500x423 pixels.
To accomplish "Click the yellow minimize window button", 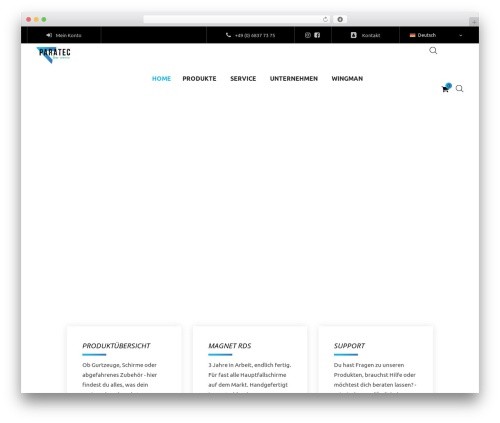I will pos(36,19).
